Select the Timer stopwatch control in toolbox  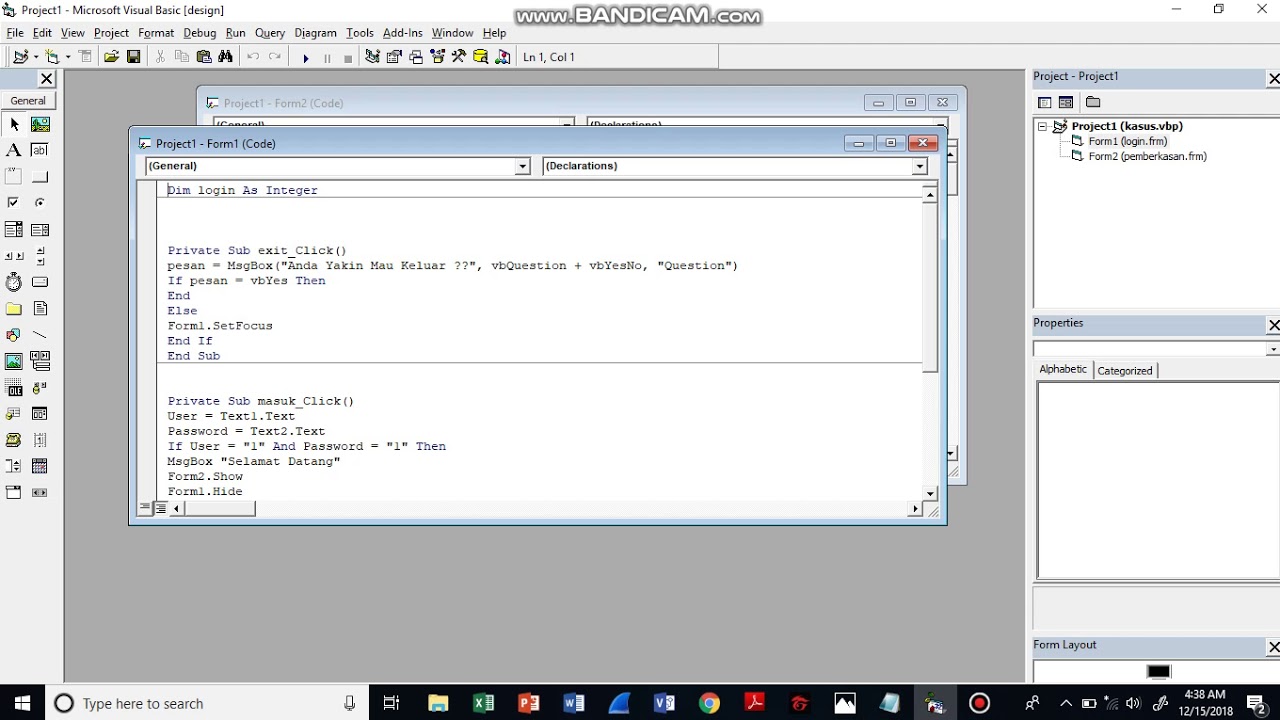(14, 282)
